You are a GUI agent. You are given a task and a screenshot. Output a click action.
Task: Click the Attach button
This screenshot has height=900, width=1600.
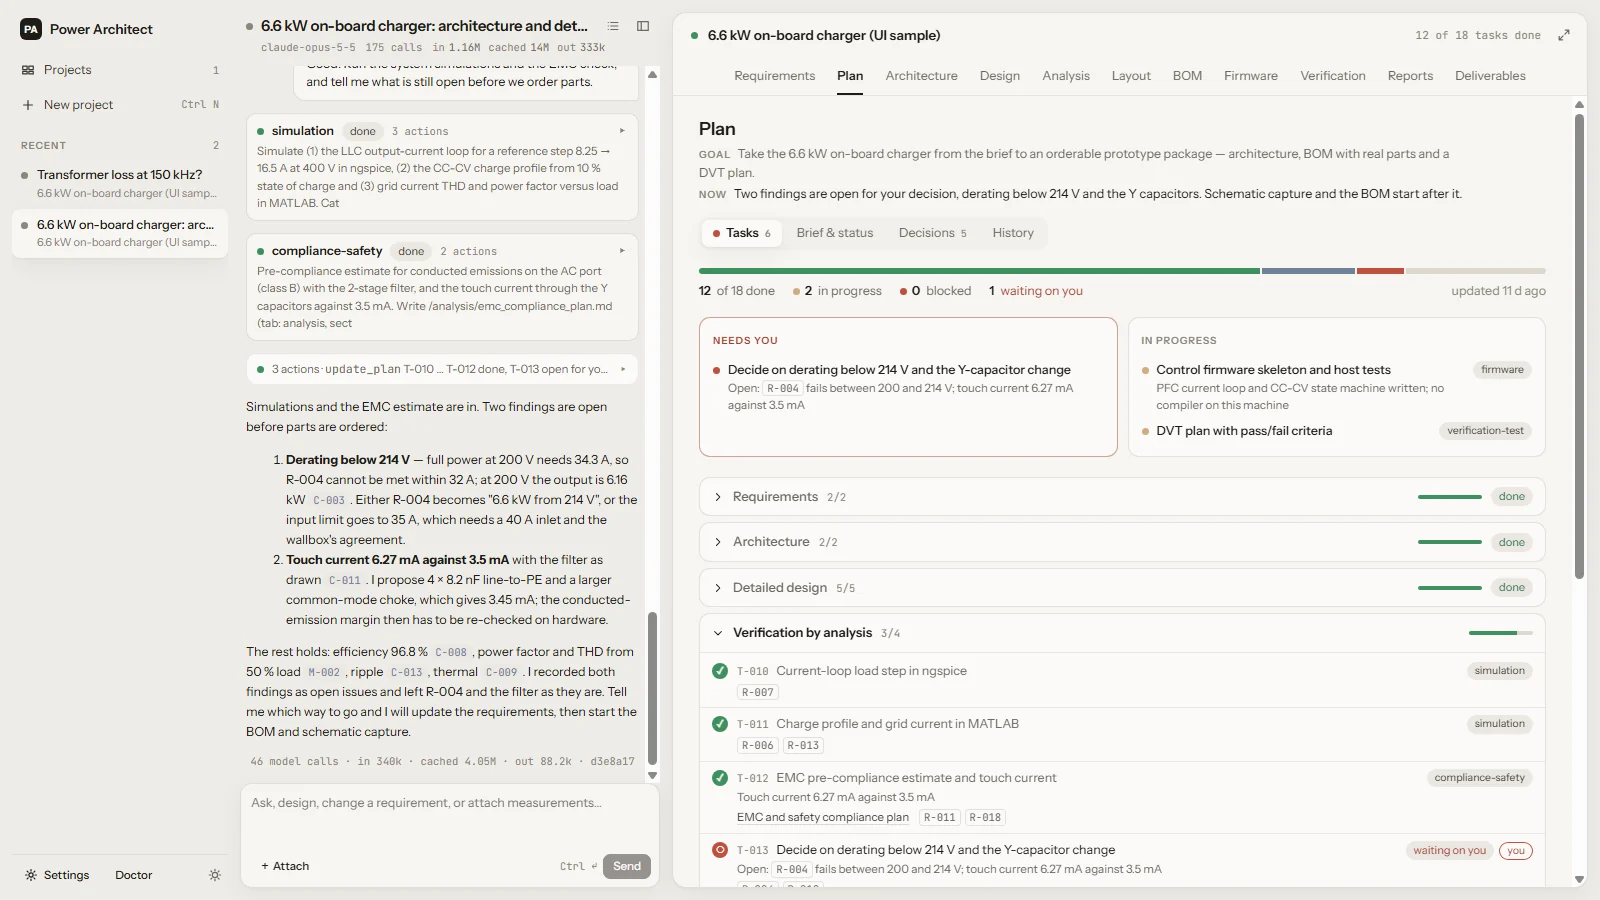click(x=285, y=866)
